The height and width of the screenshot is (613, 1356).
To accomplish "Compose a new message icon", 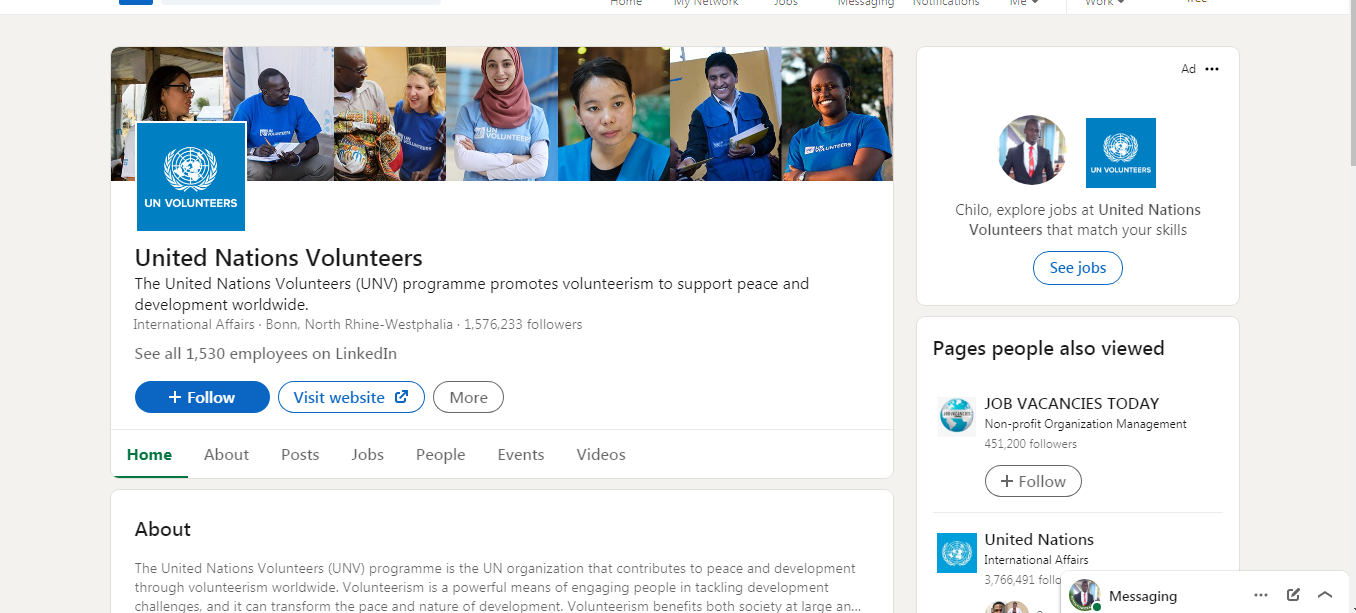I will [x=1293, y=595].
